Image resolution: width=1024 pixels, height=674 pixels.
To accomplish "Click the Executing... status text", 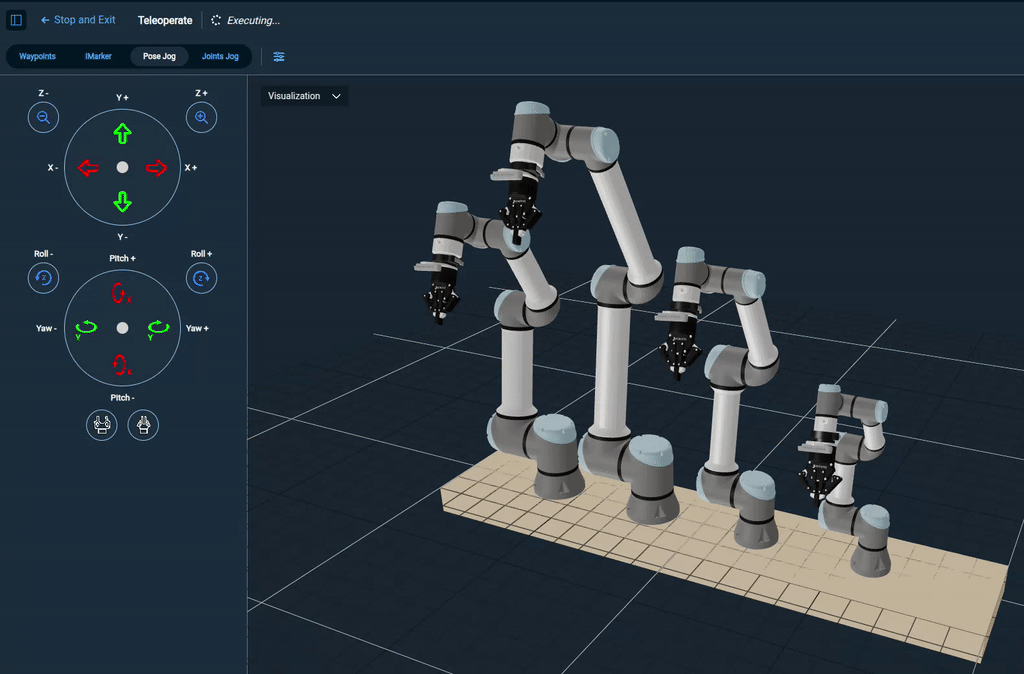I will [x=253, y=21].
